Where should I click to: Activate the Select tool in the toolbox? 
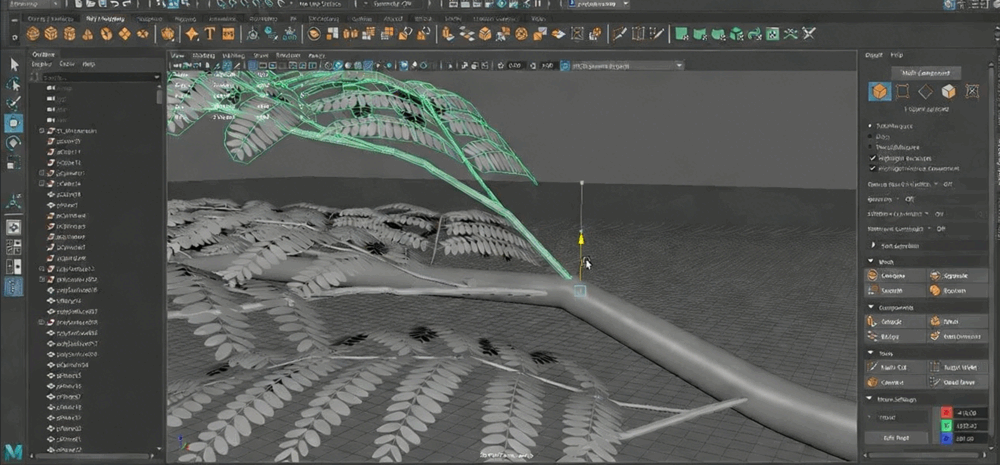(x=14, y=64)
